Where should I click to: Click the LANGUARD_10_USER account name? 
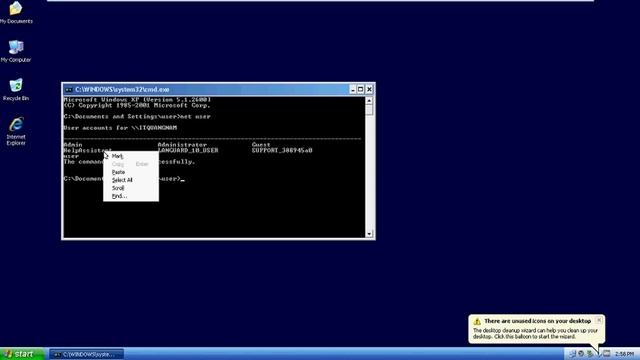click(x=188, y=150)
